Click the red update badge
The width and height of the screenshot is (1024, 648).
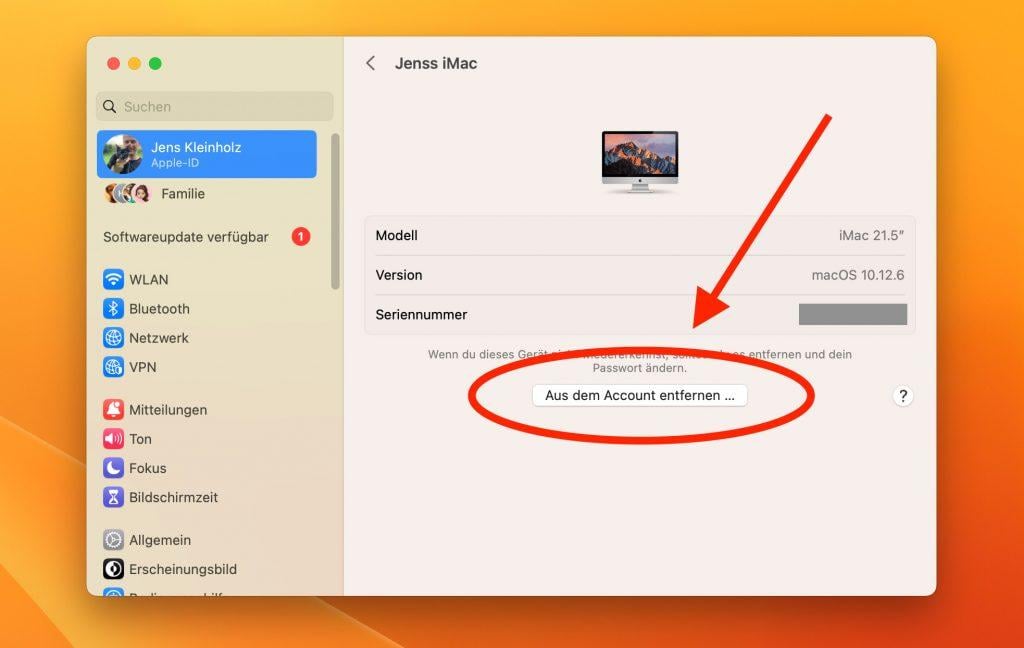300,236
